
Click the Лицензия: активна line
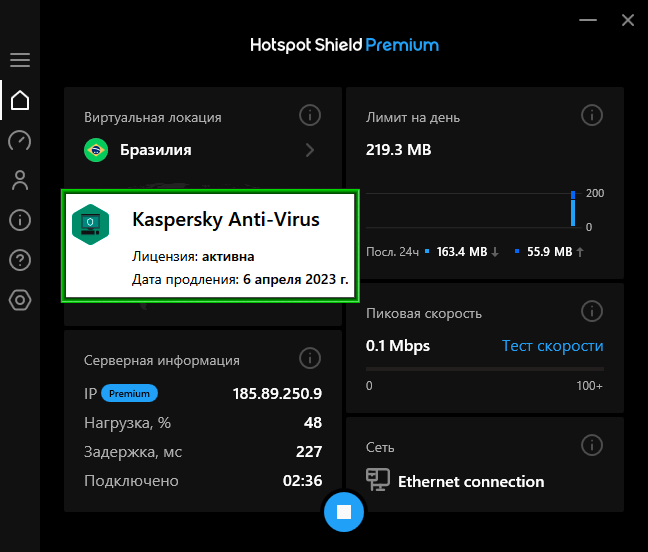(x=193, y=257)
